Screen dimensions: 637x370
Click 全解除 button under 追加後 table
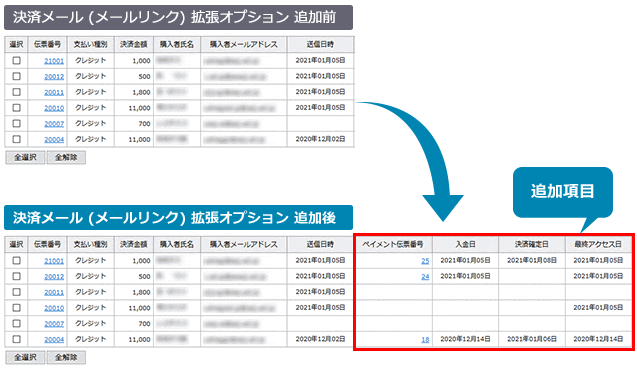click(66, 357)
